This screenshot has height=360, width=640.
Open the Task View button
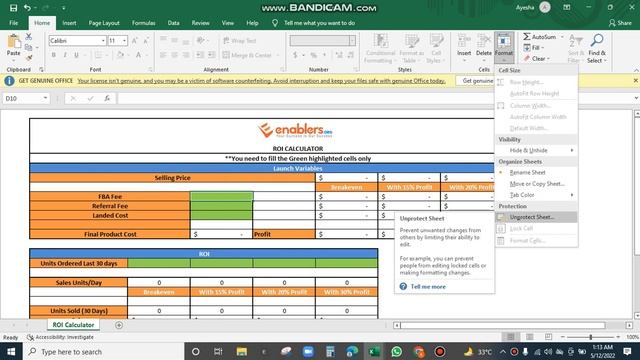click(218, 351)
